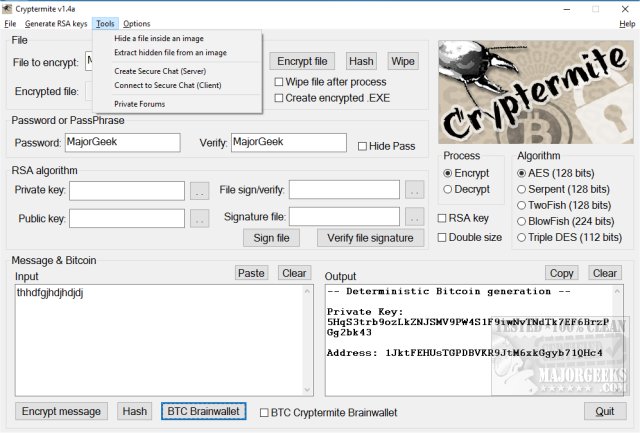The width and height of the screenshot is (640, 433).
Task: Open Private Forums entry
Action: 177,104
